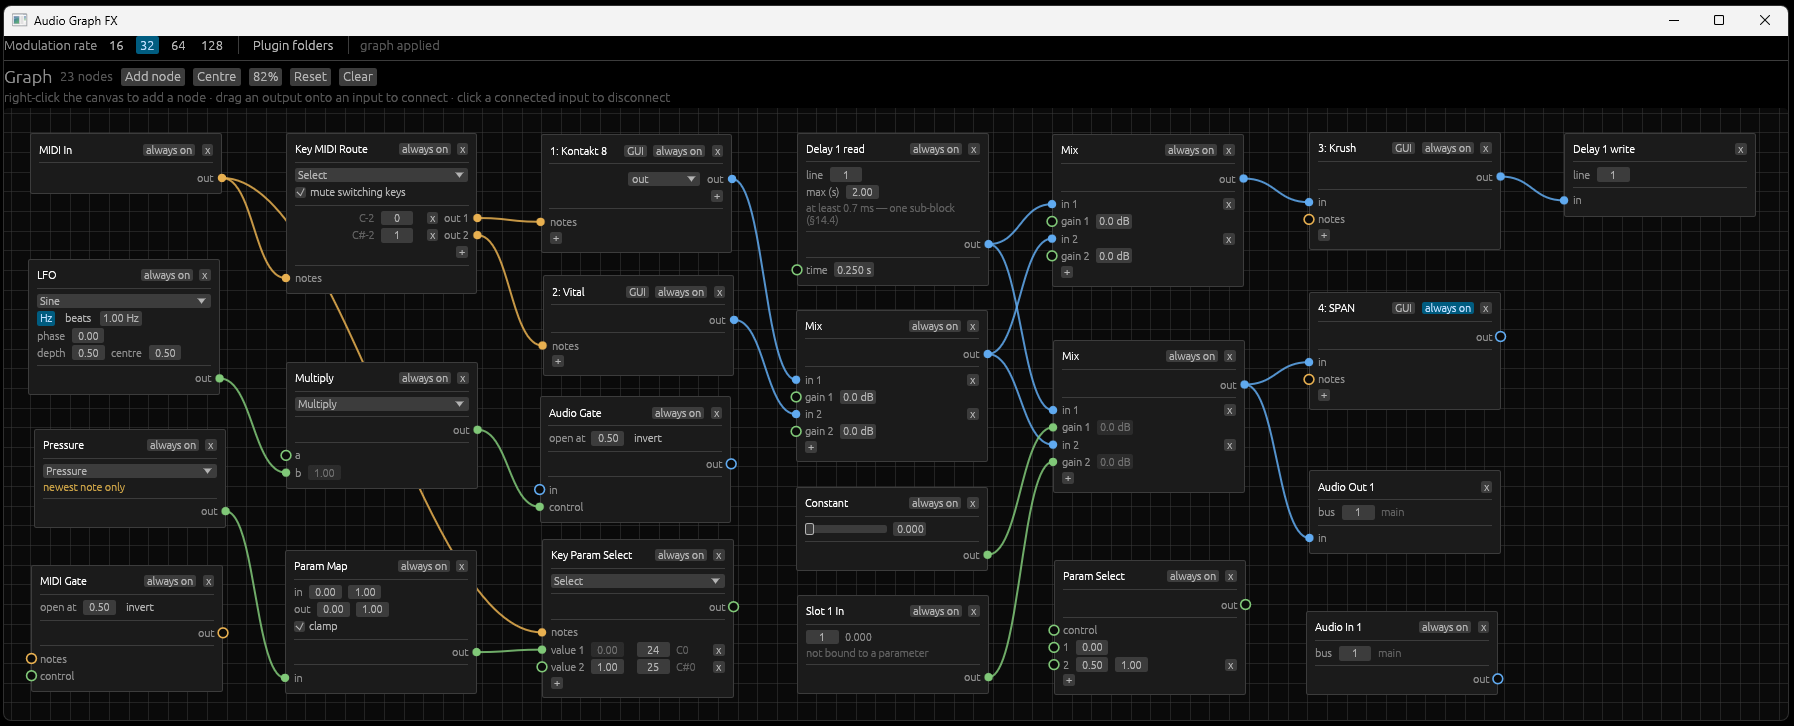The image size is (1794, 726).
Task: Click the Key Param Select out port
Action: (734, 607)
